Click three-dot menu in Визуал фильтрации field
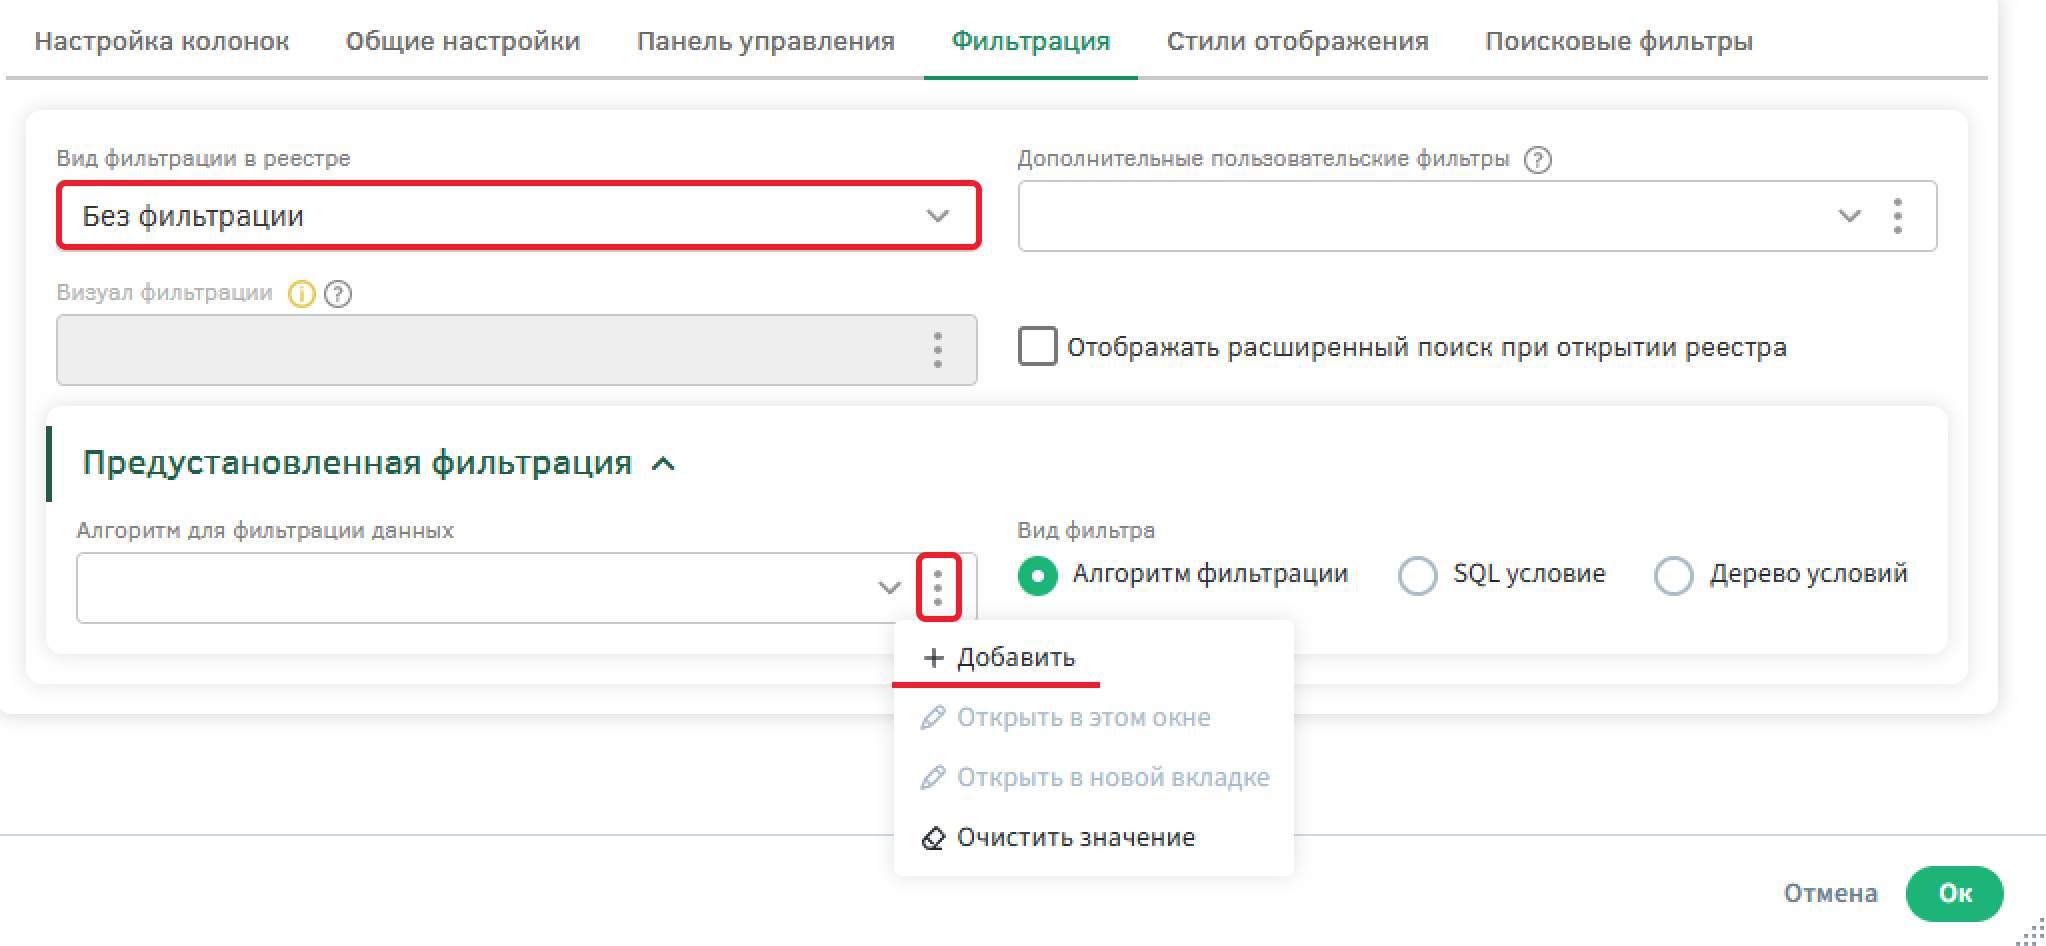Image resolution: width=2046 pixels, height=946 pixels. pyautogui.click(x=937, y=350)
